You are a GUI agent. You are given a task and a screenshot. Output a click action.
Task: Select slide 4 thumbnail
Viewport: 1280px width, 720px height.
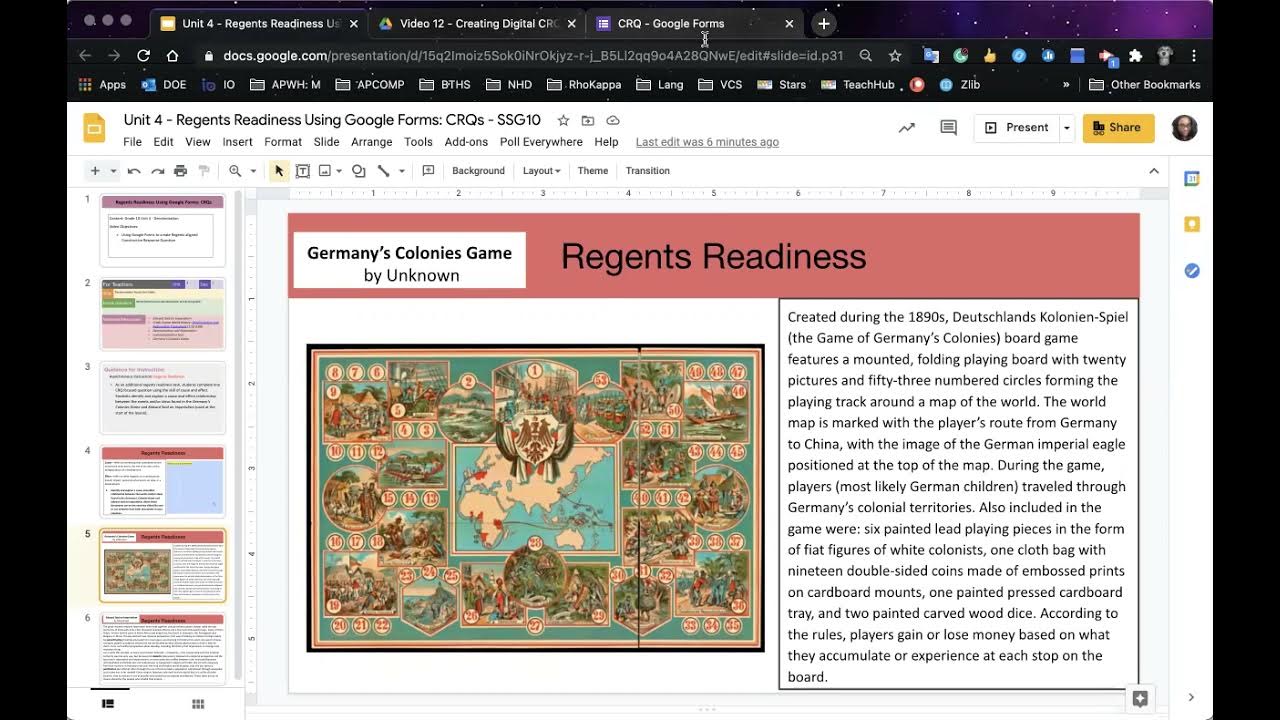(x=163, y=482)
